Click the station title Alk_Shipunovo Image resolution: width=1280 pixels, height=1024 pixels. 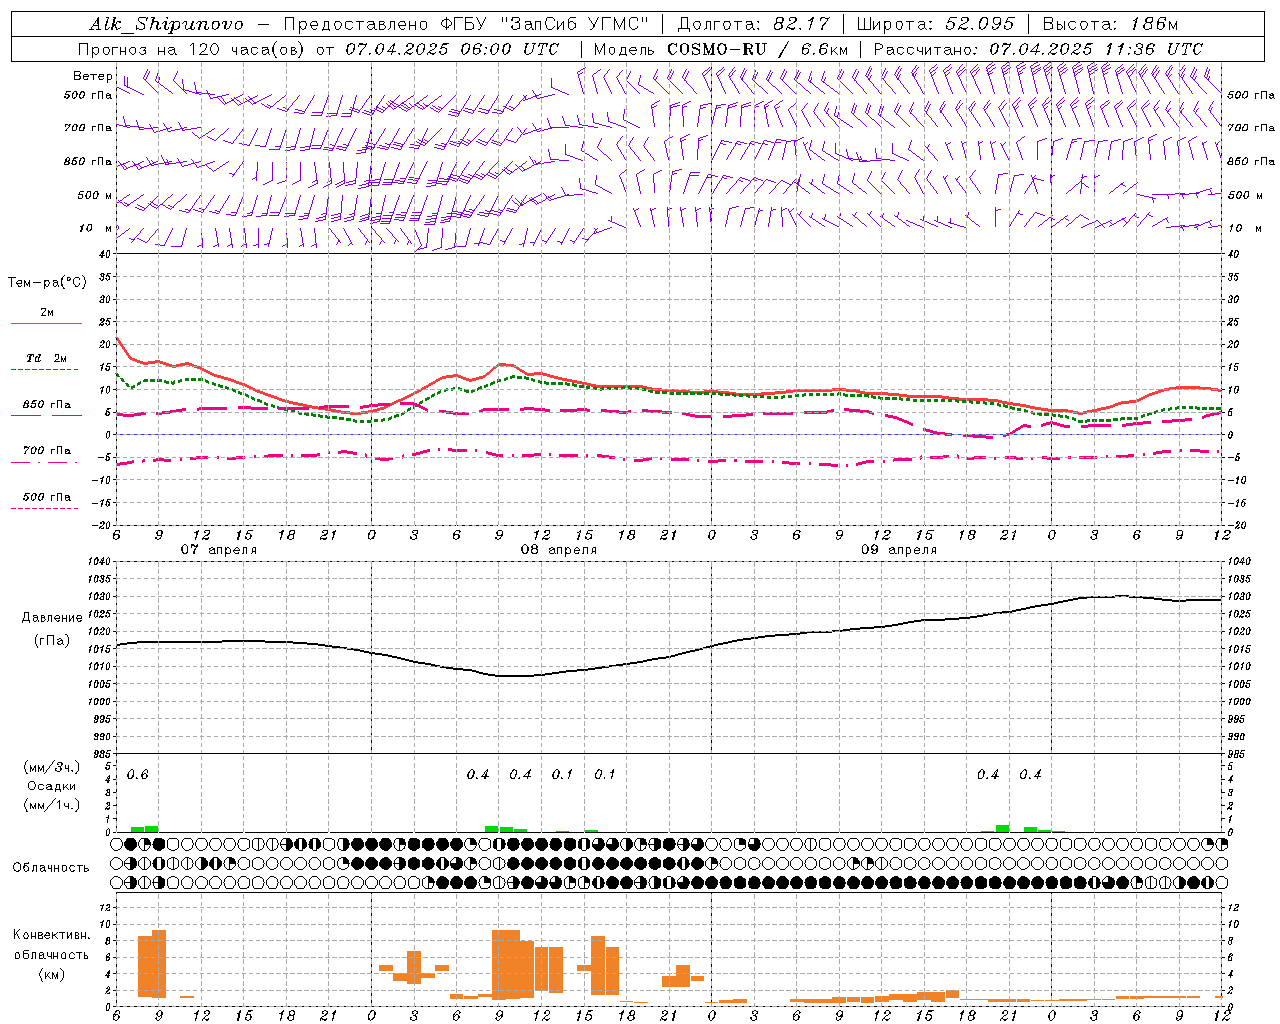[166, 24]
